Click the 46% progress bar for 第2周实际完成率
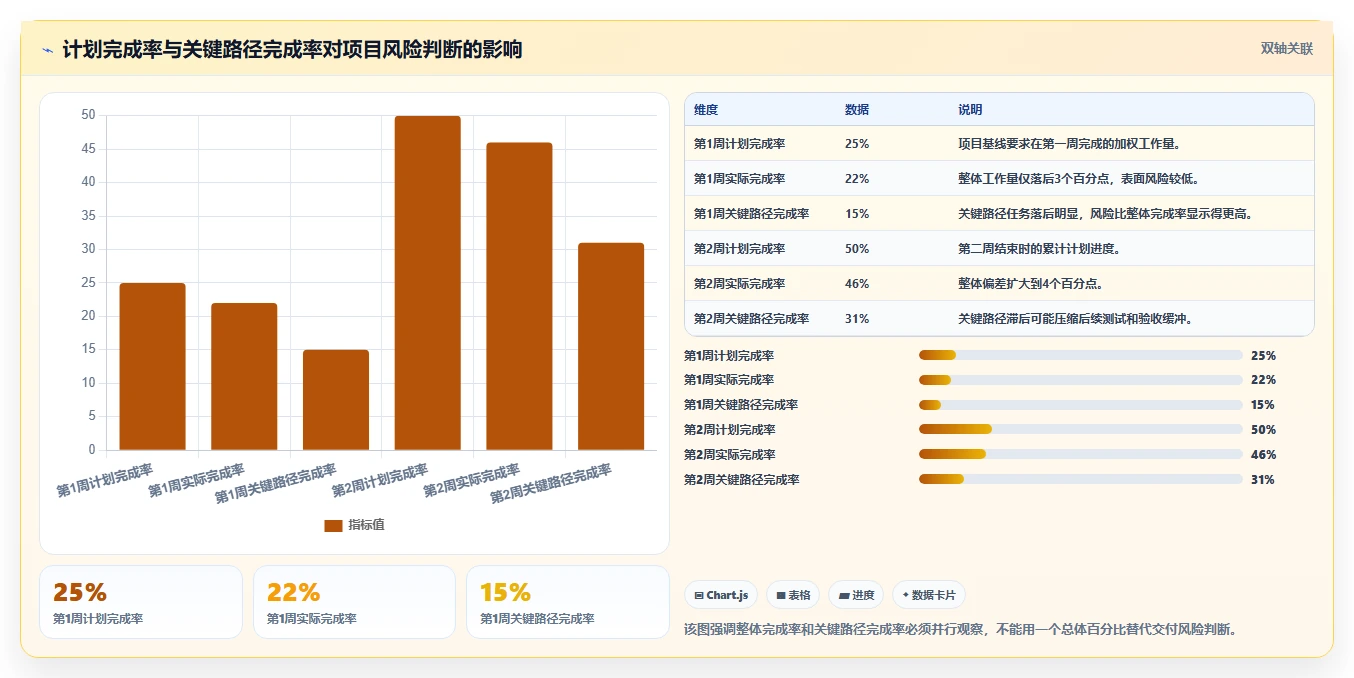The height and width of the screenshot is (678, 1354). pyautogui.click(x=1081, y=455)
